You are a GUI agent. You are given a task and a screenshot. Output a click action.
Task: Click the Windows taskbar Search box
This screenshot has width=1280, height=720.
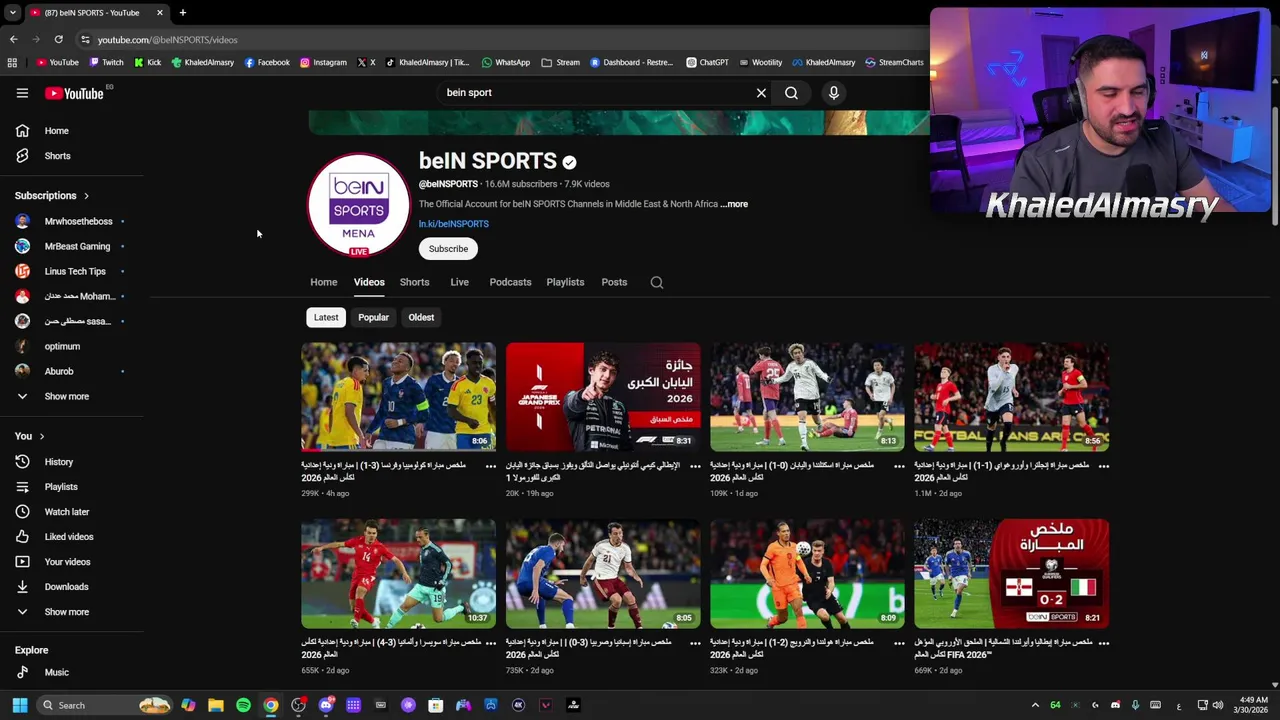tap(104, 705)
